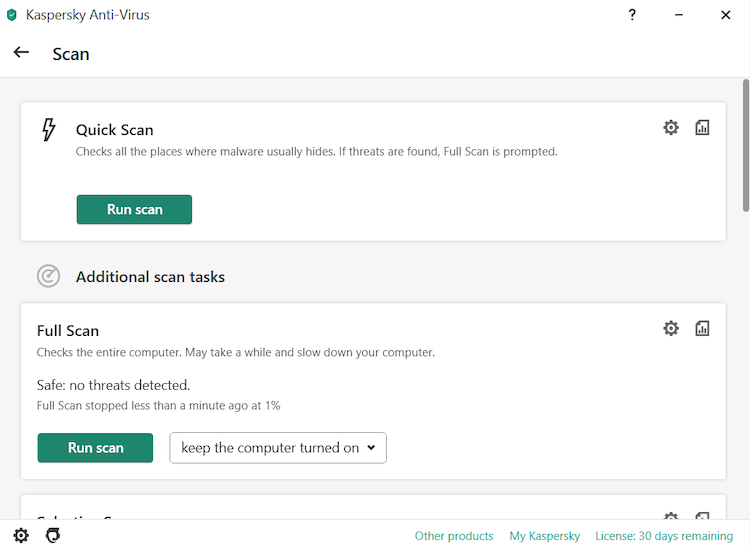Open Quick Scan settings gear
Image resolution: width=750 pixels, height=551 pixels.
click(671, 128)
